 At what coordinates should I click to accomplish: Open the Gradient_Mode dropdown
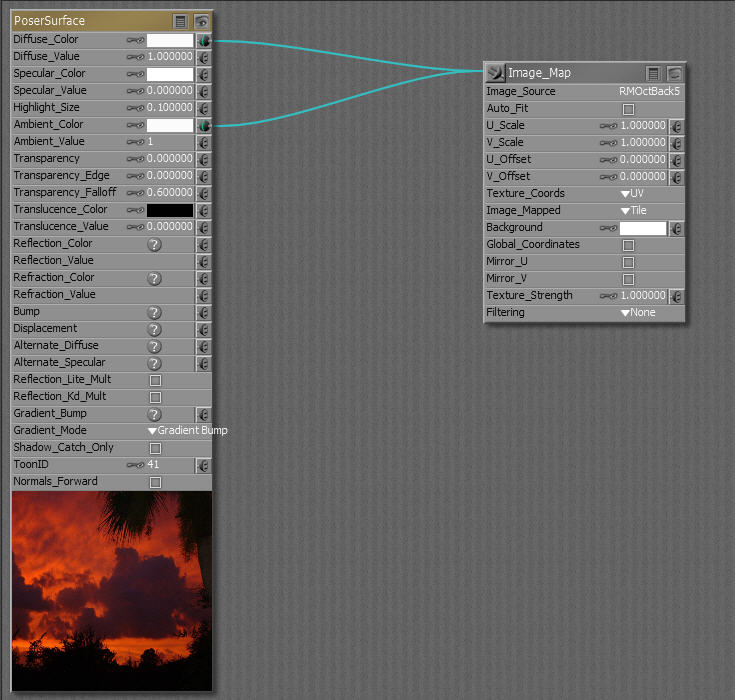click(x=188, y=430)
